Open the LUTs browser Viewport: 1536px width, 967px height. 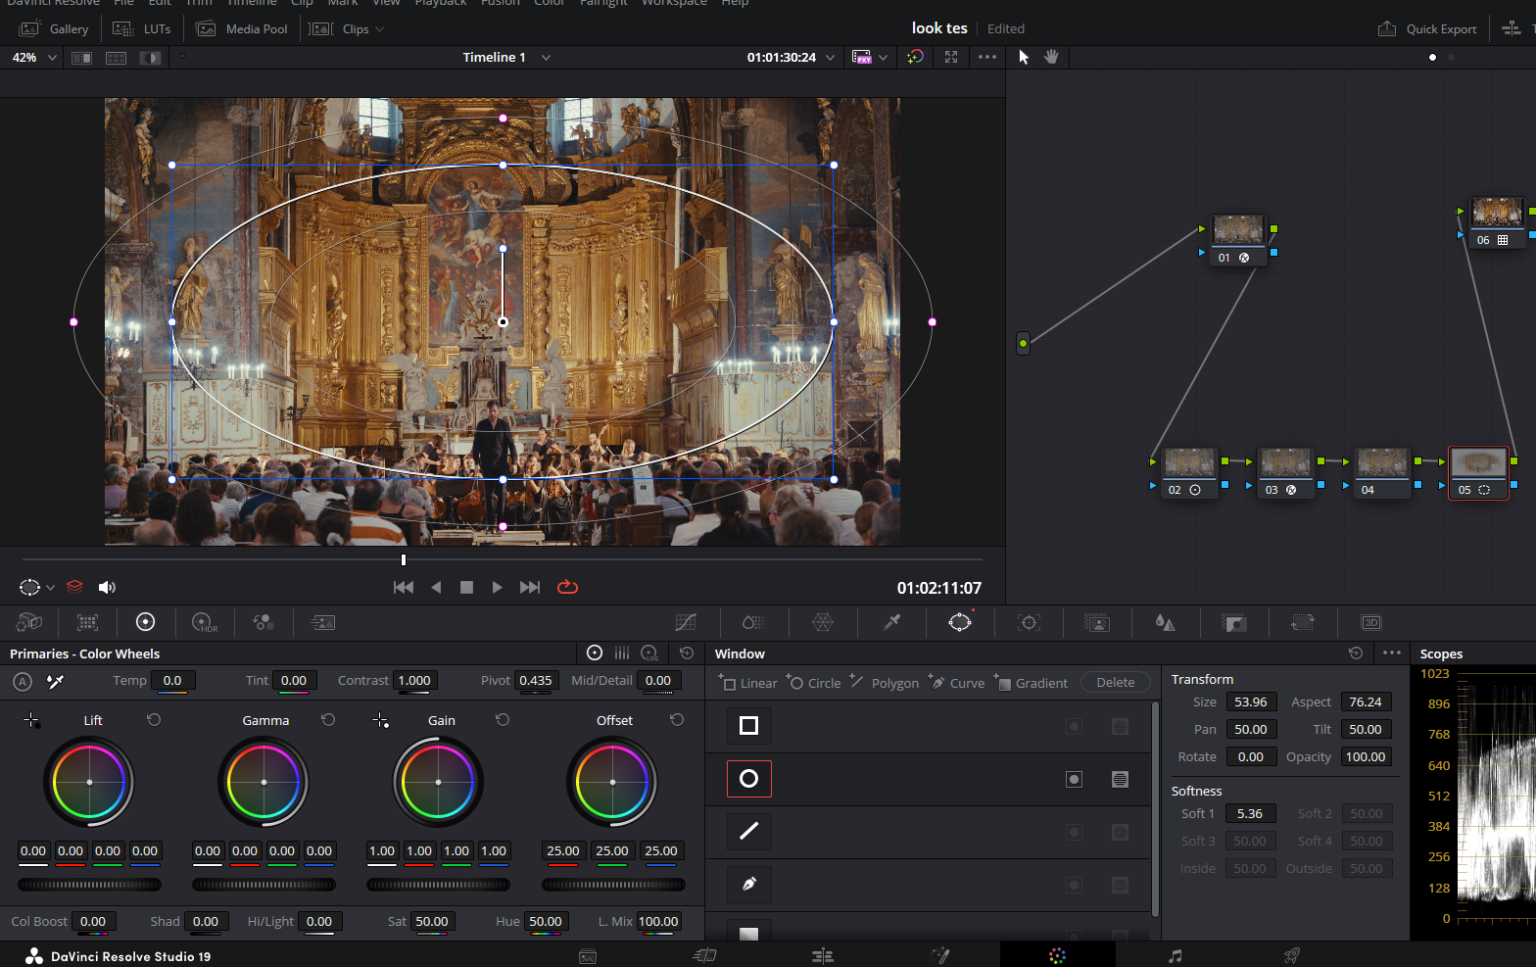click(x=142, y=29)
